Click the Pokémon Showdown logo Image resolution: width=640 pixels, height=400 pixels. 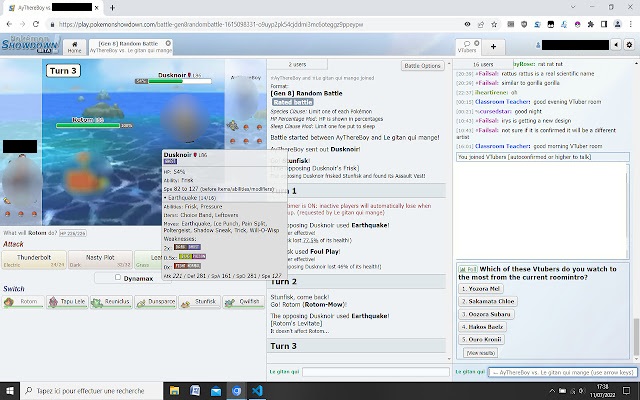point(29,44)
